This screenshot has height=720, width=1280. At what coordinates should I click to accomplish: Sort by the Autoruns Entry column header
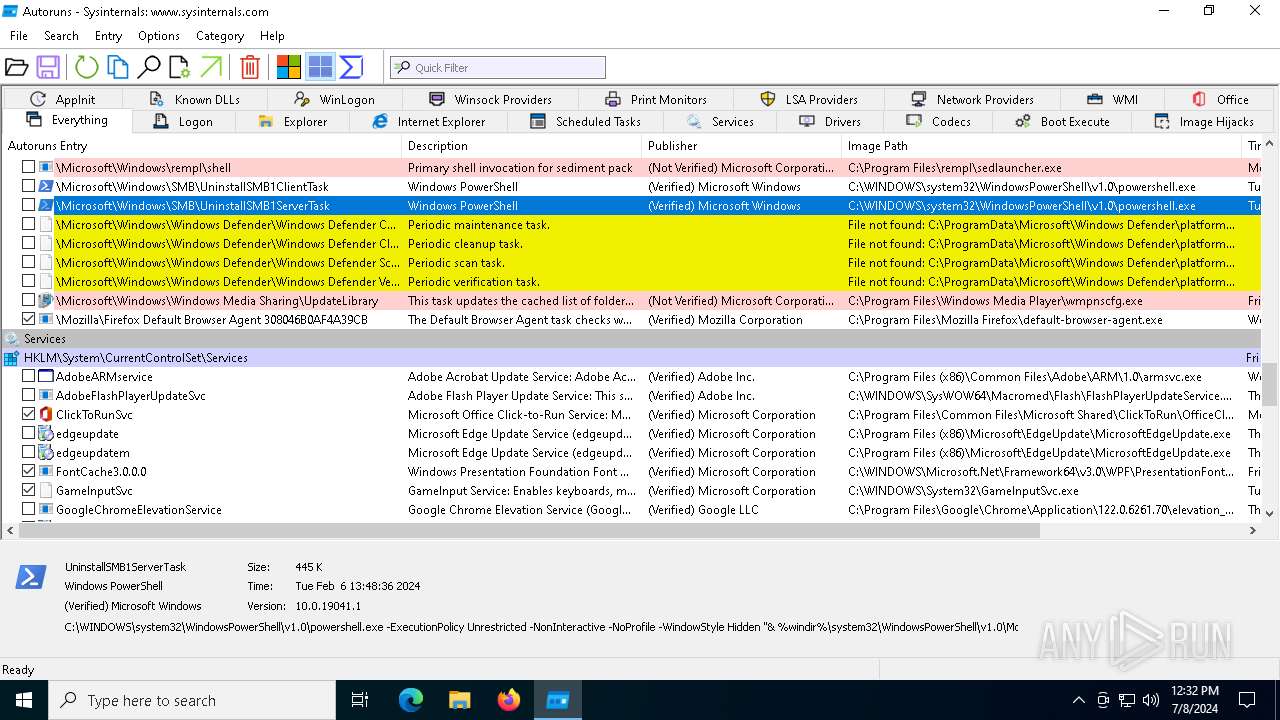(x=201, y=146)
